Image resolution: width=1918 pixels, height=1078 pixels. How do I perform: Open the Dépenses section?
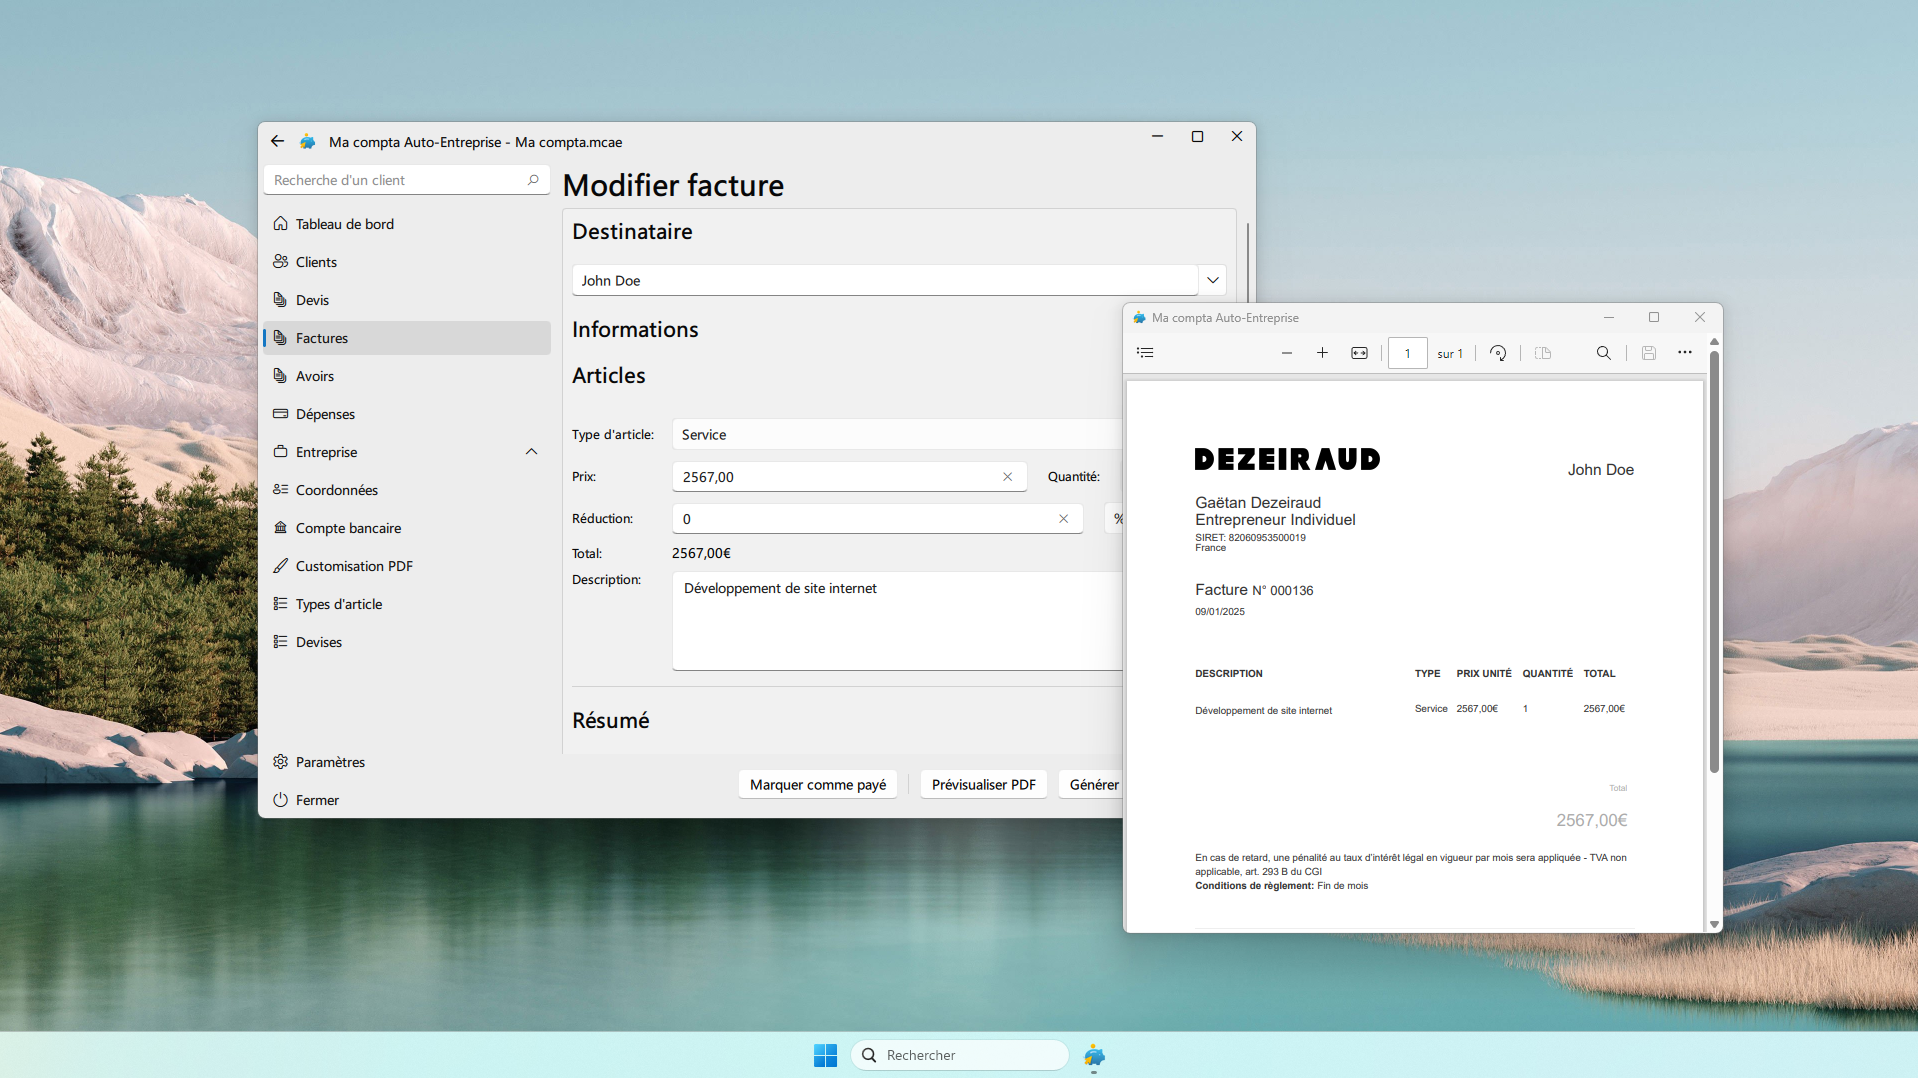pyautogui.click(x=324, y=413)
